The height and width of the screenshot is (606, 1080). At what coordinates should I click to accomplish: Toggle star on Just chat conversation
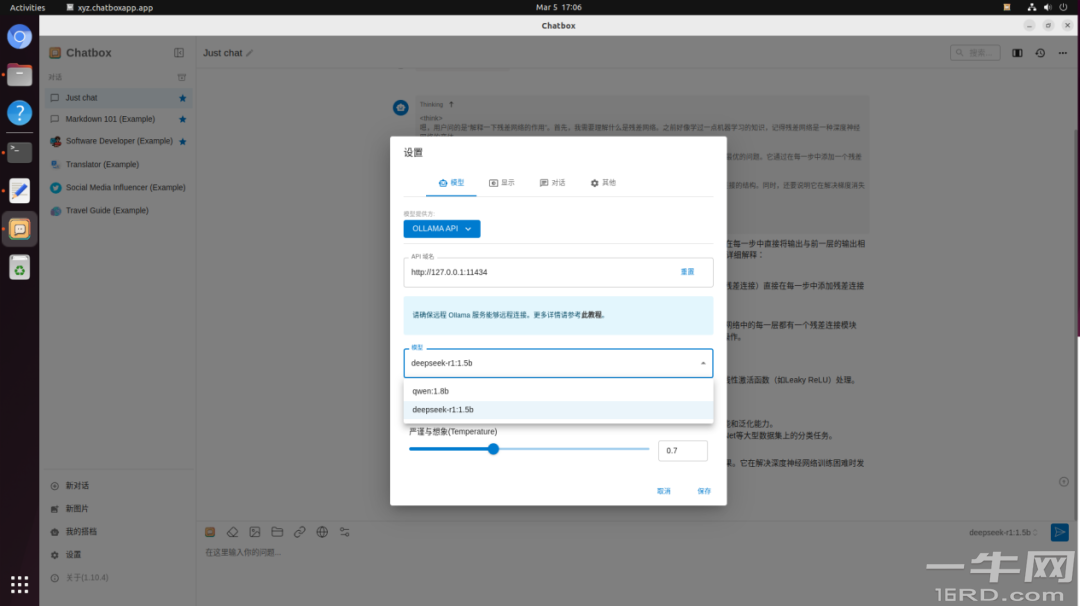pyautogui.click(x=183, y=98)
